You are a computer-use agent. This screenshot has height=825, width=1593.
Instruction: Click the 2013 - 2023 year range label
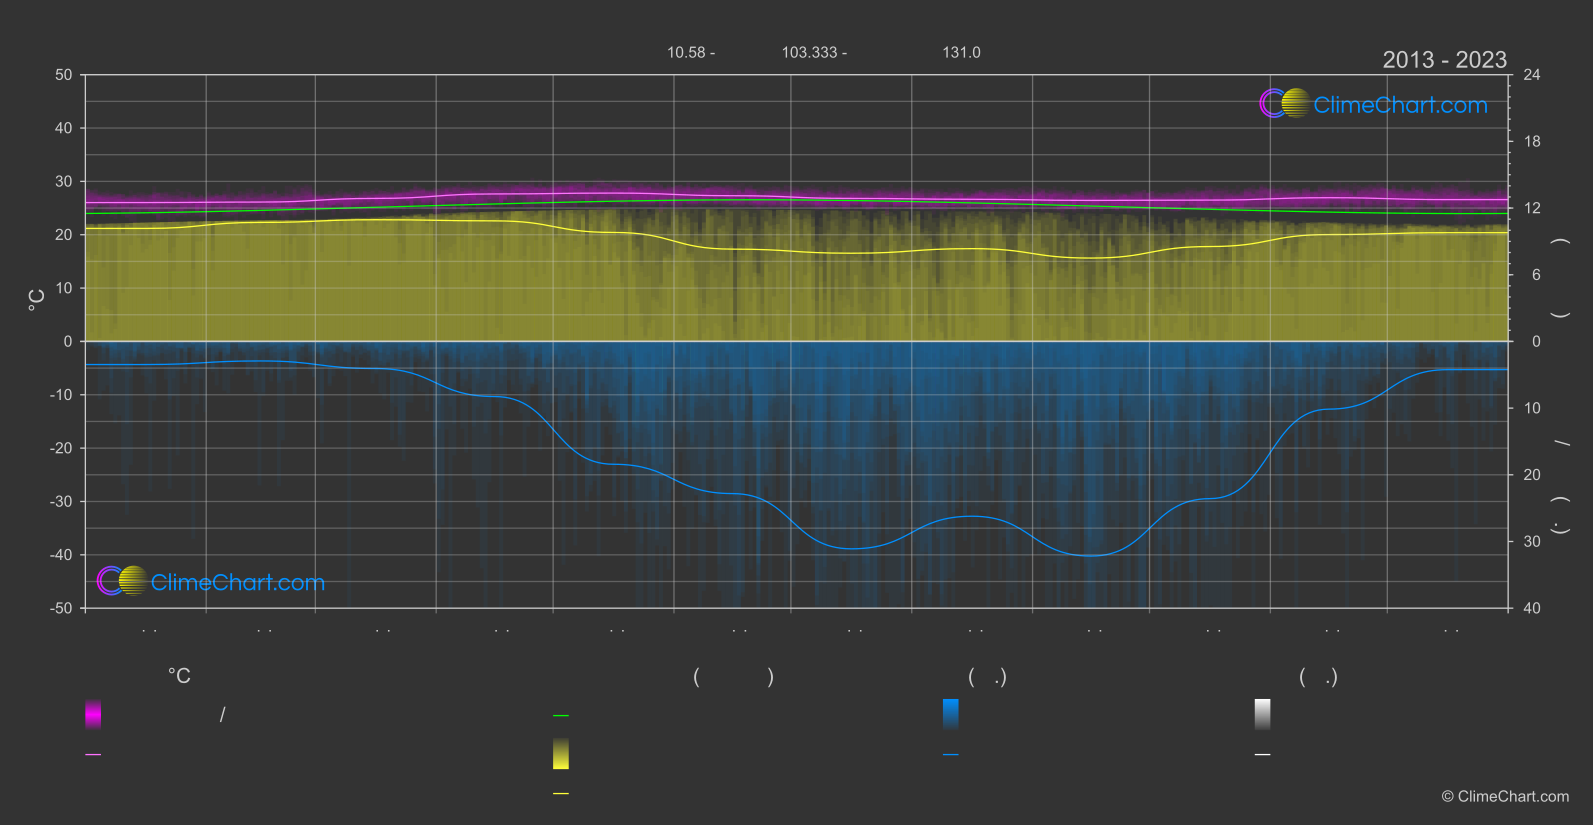1444,60
